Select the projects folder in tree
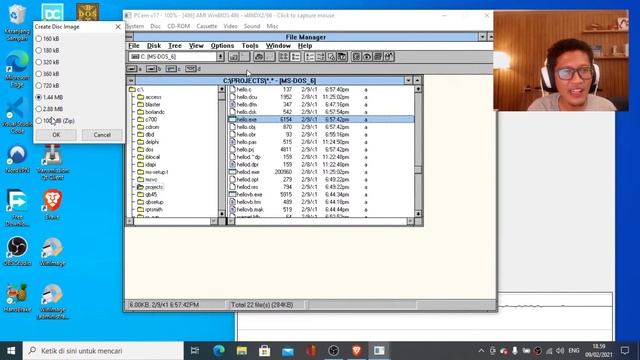640x360 pixels. pos(150,187)
